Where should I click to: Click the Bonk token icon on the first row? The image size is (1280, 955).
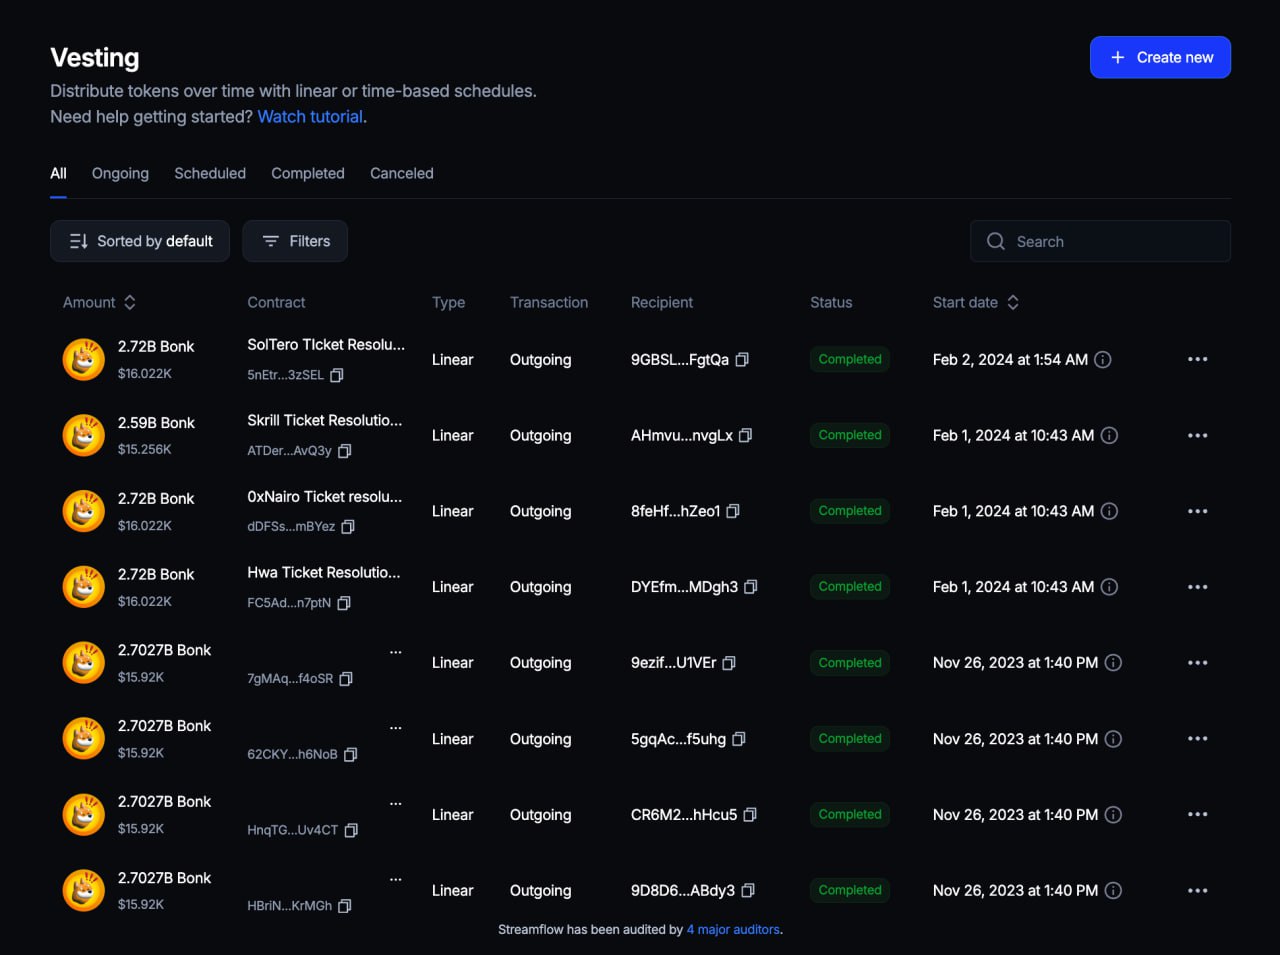[x=83, y=359]
